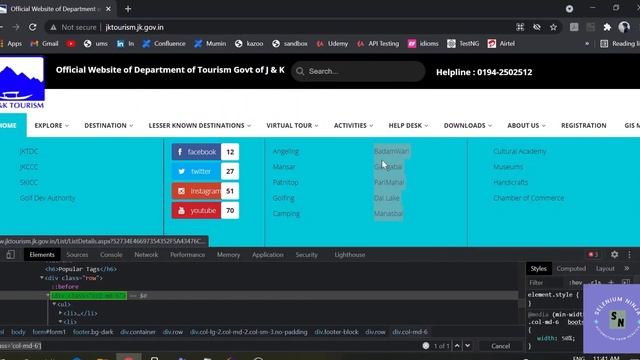
Task: Collapse the ul tree node
Action: pos(54,304)
